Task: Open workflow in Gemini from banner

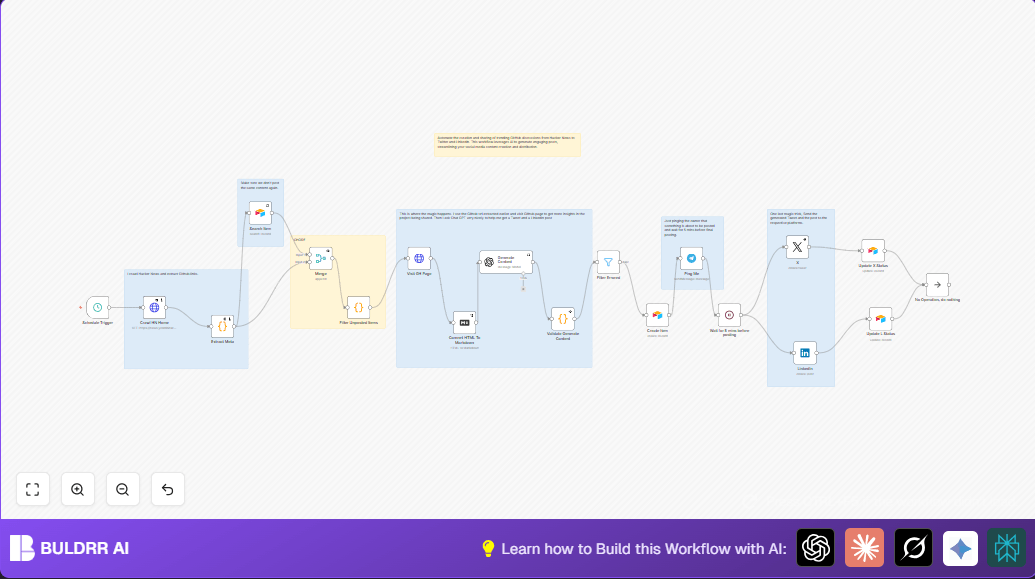Action: pyautogui.click(x=960, y=548)
